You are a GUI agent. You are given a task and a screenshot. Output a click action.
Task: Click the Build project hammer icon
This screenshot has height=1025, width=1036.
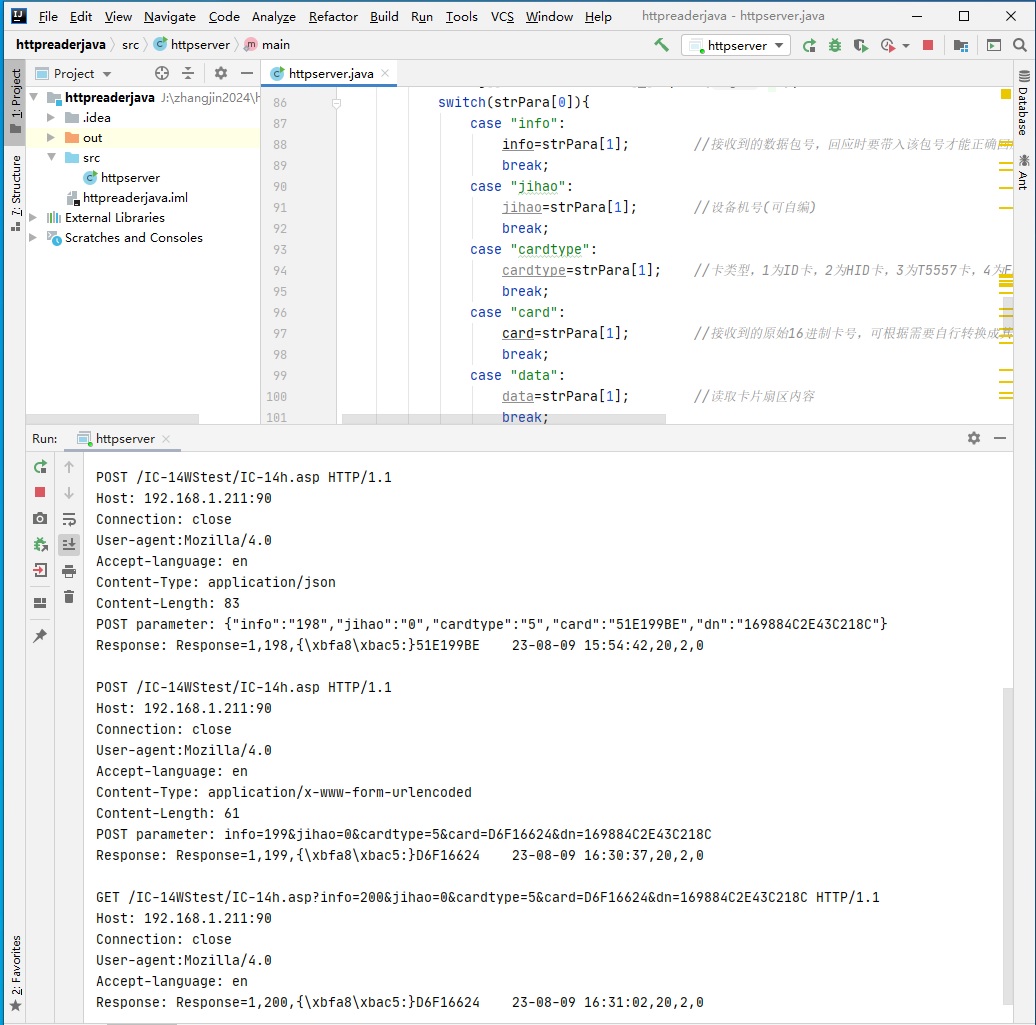click(x=661, y=45)
